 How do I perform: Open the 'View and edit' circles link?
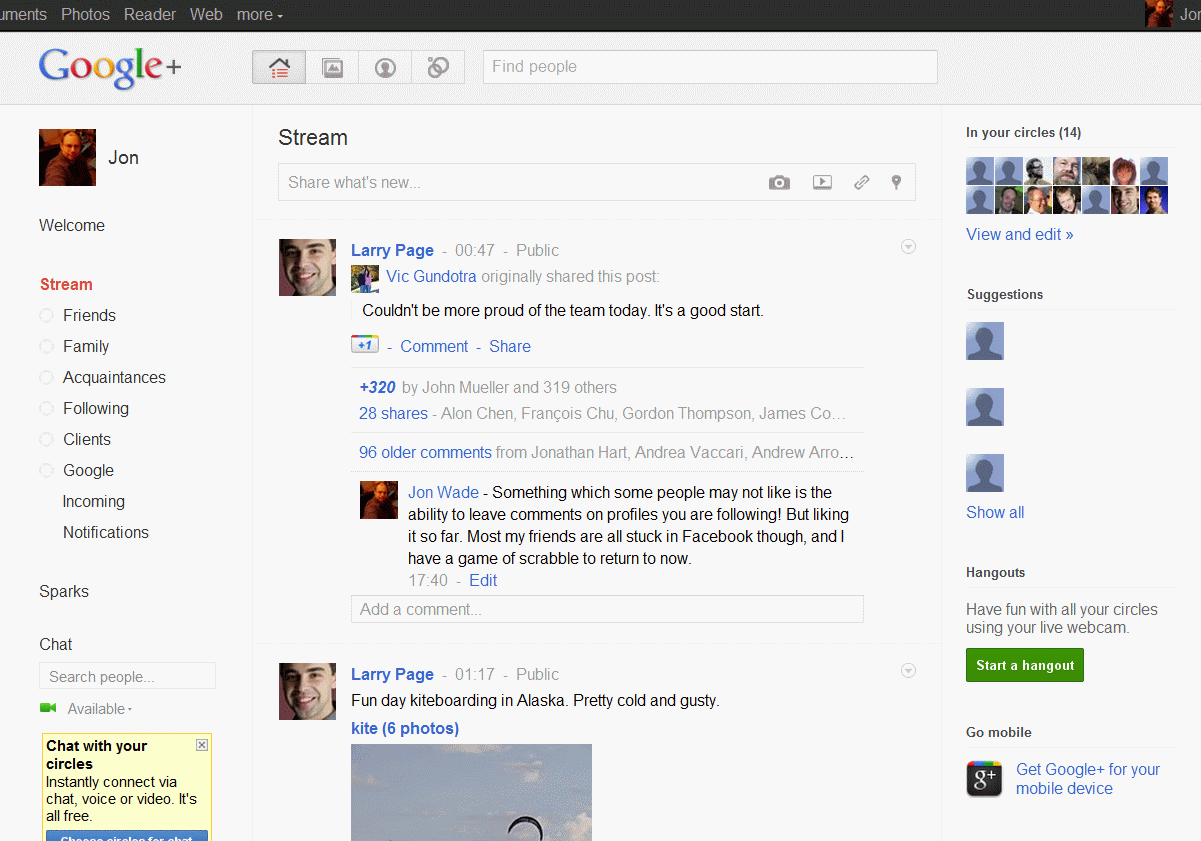(x=1019, y=234)
